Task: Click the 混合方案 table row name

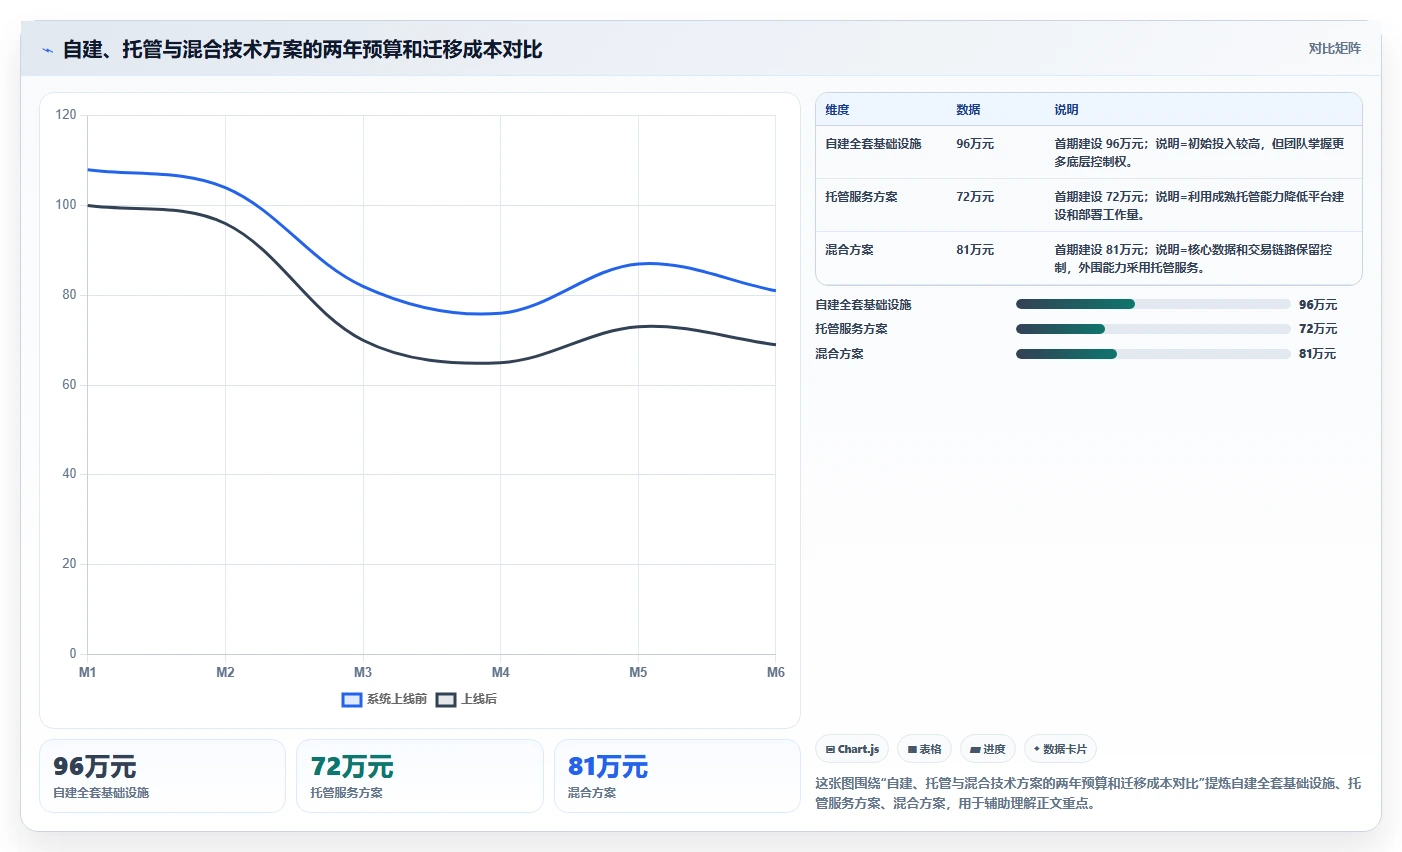Action: point(849,250)
